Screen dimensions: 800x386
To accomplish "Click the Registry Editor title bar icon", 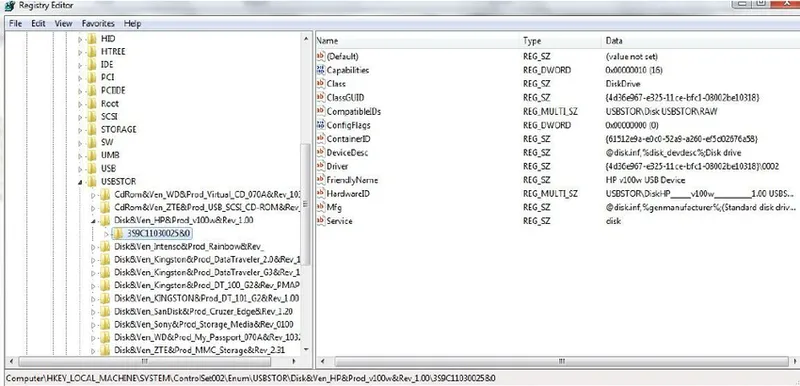I will (10, 6).
